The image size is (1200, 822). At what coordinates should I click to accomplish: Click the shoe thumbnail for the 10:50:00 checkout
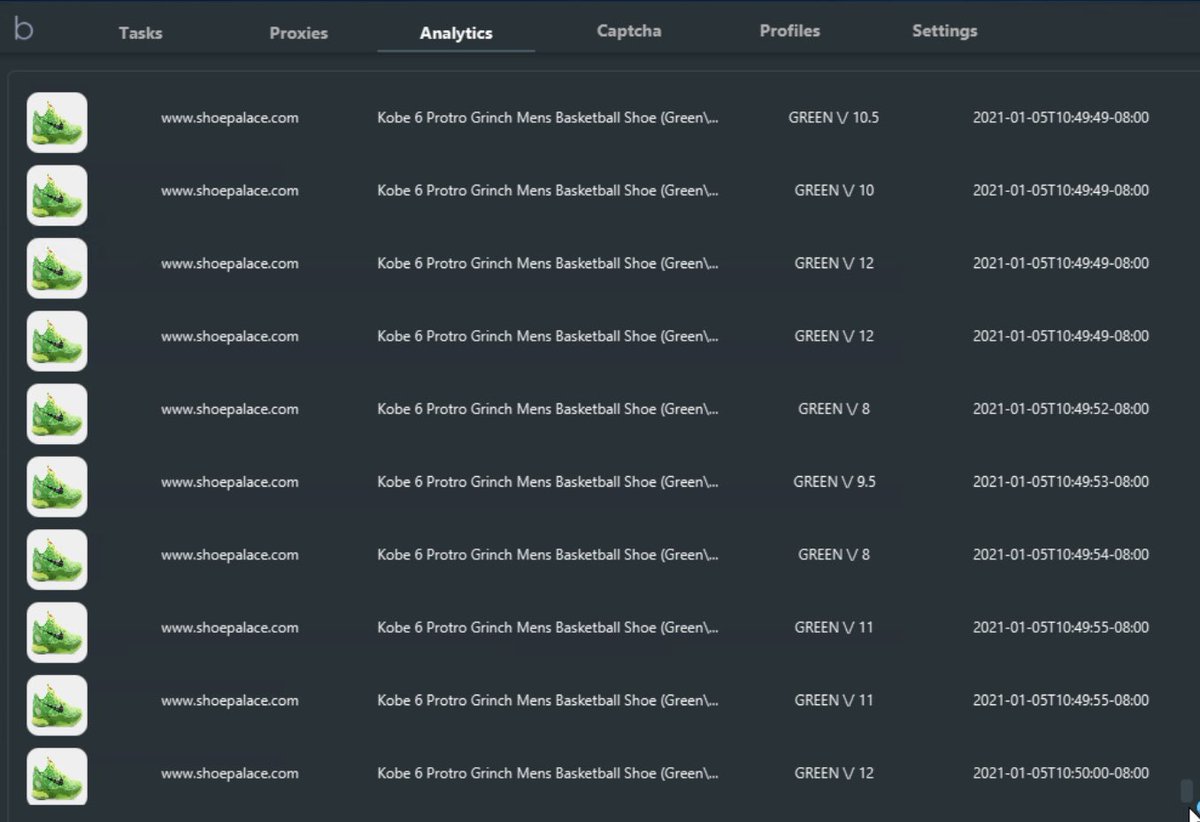[x=57, y=776]
